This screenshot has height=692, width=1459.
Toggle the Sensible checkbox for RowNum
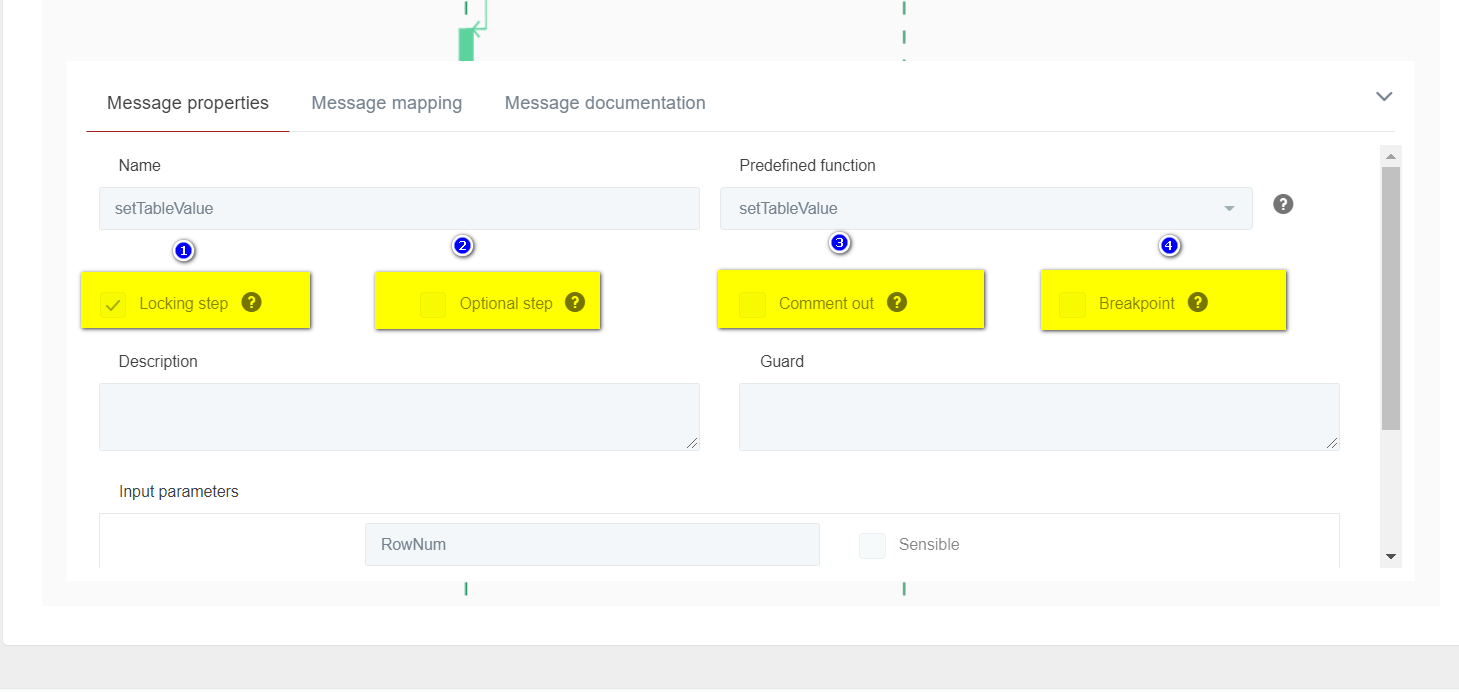[x=872, y=545]
